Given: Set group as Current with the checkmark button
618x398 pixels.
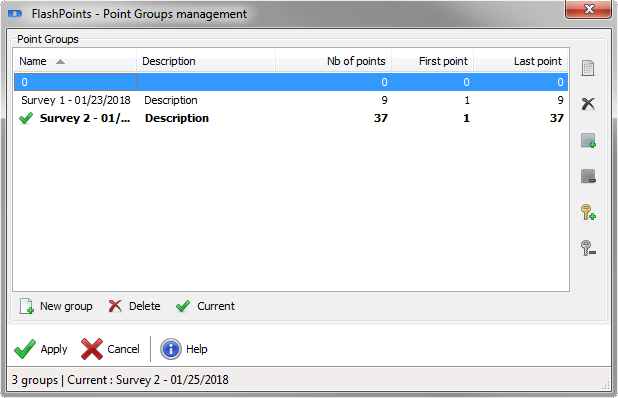Looking at the screenshot, I should 205,306.
